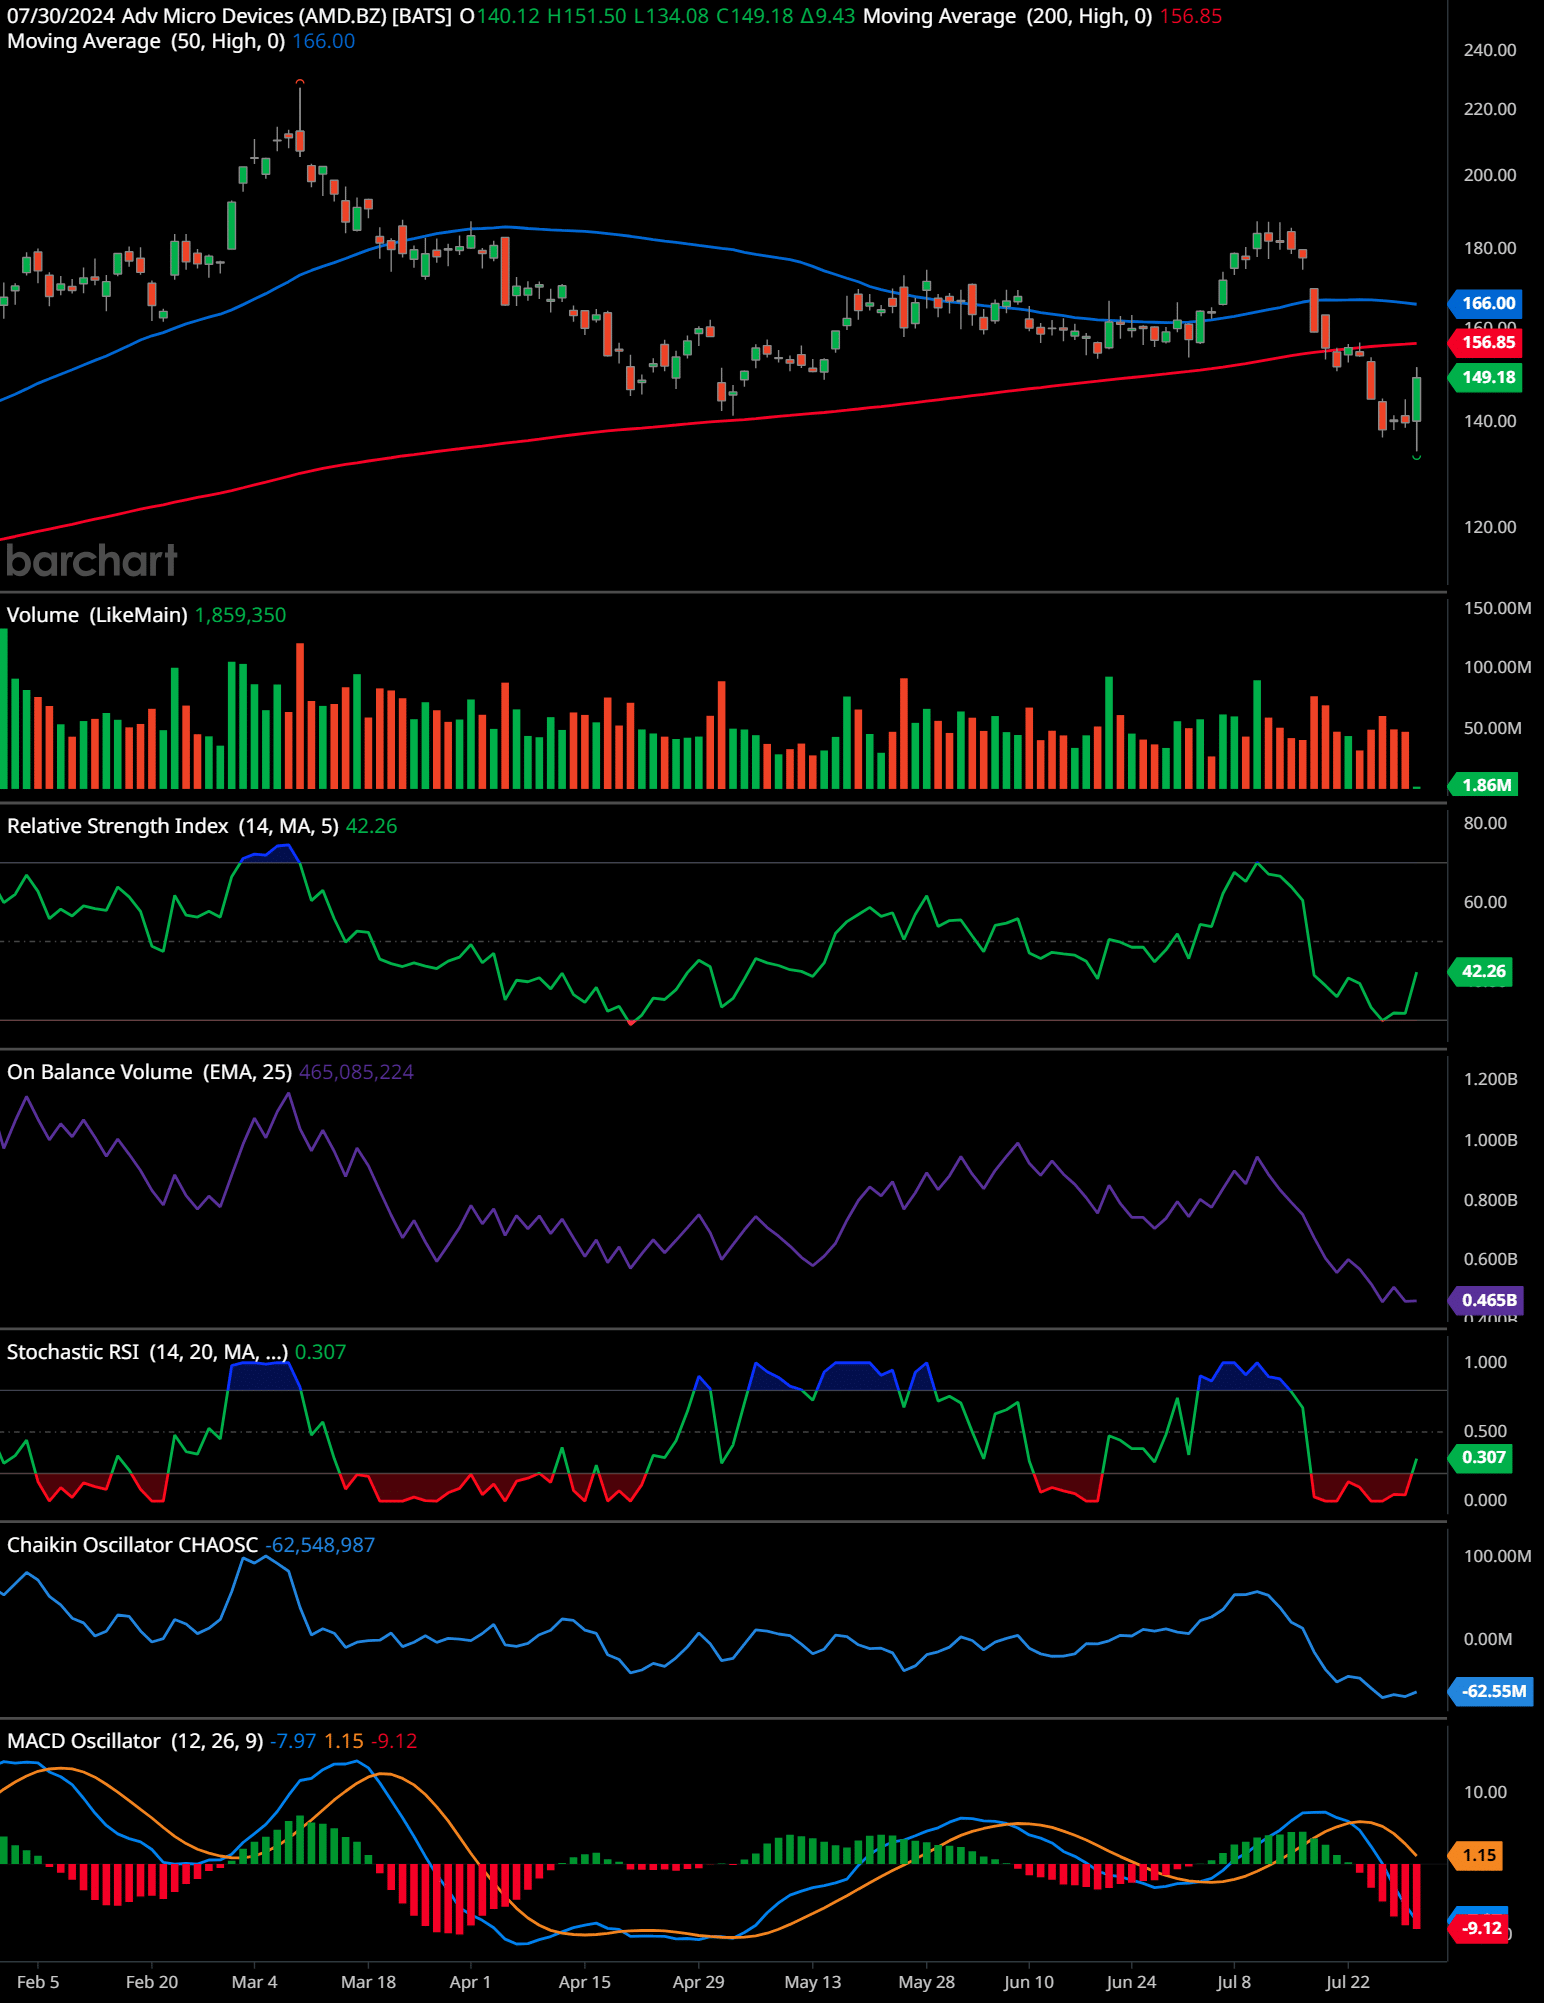This screenshot has width=1544, height=2003.
Task: Select the Moving Average (200, High, 0) label
Action: 1007,16
